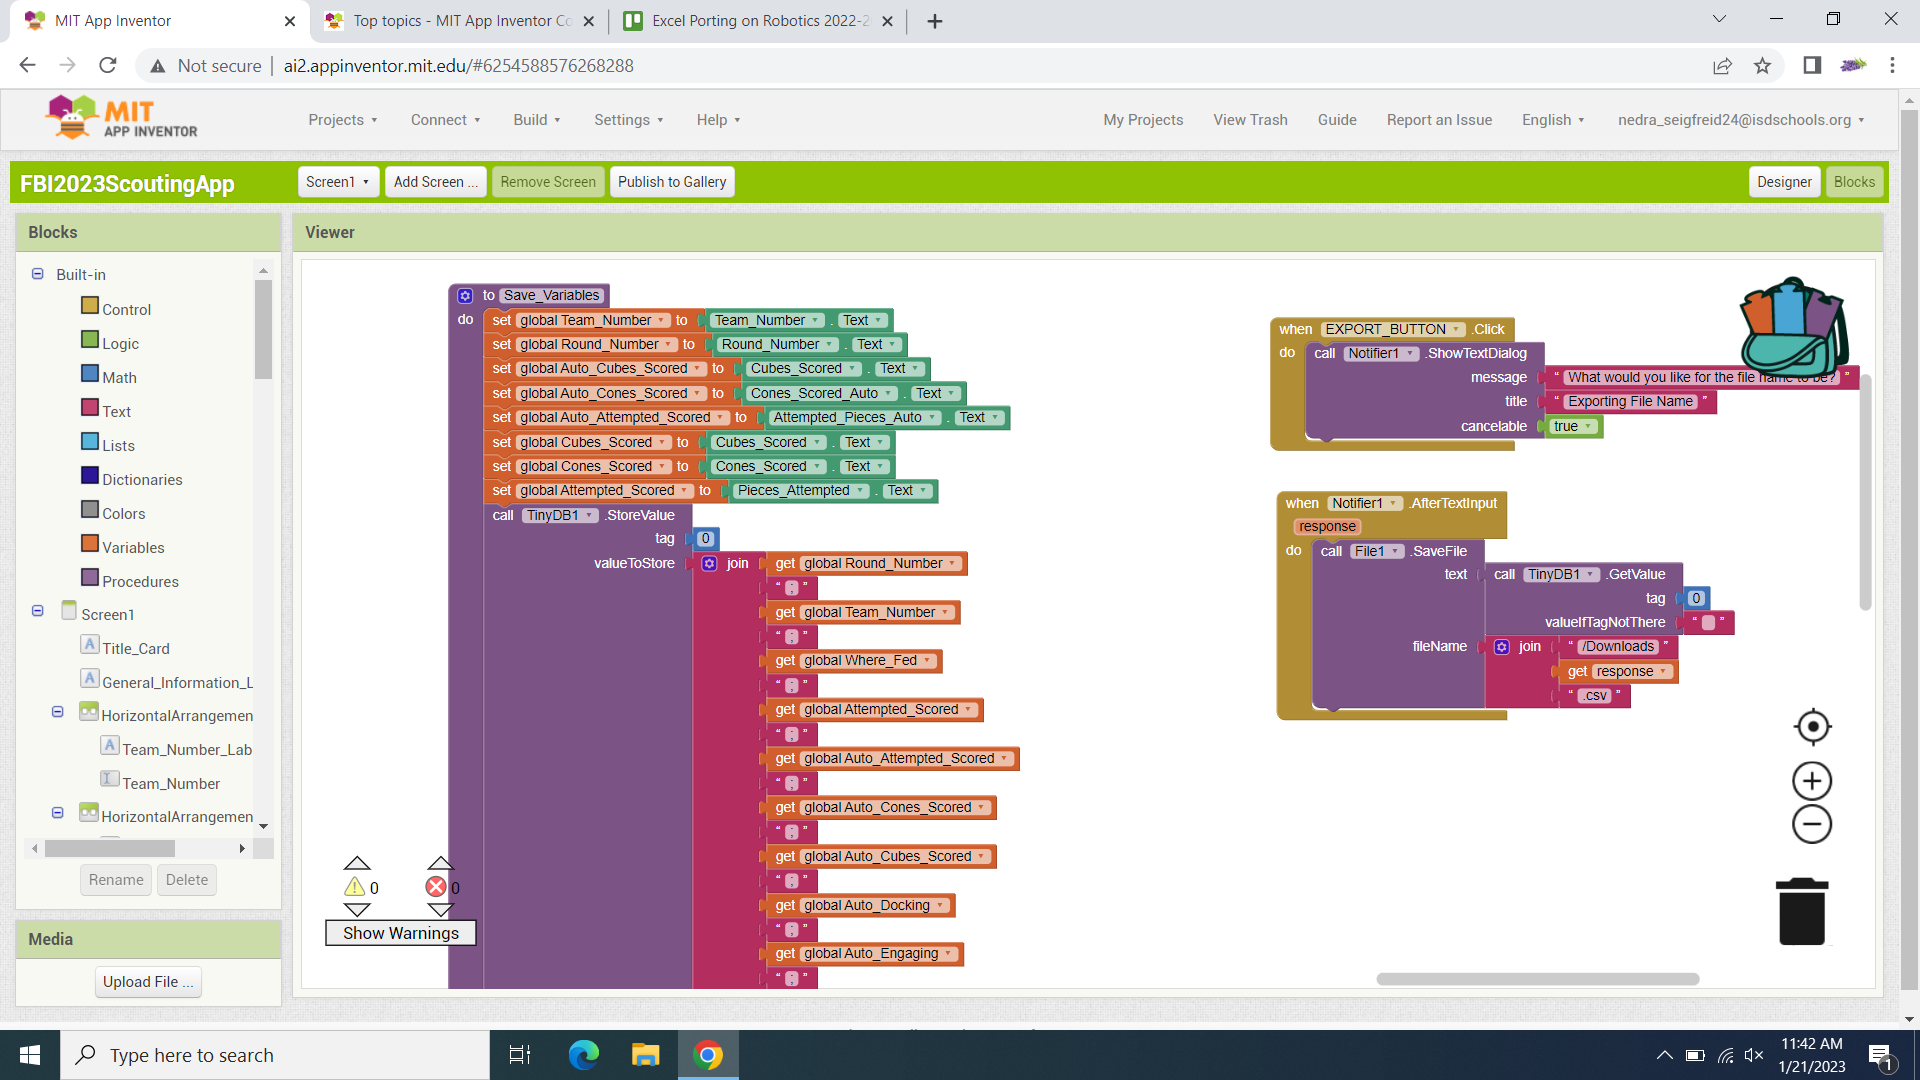
Task: Collapse the Built-in tree section
Action: pyautogui.click(x=38, y=274)
